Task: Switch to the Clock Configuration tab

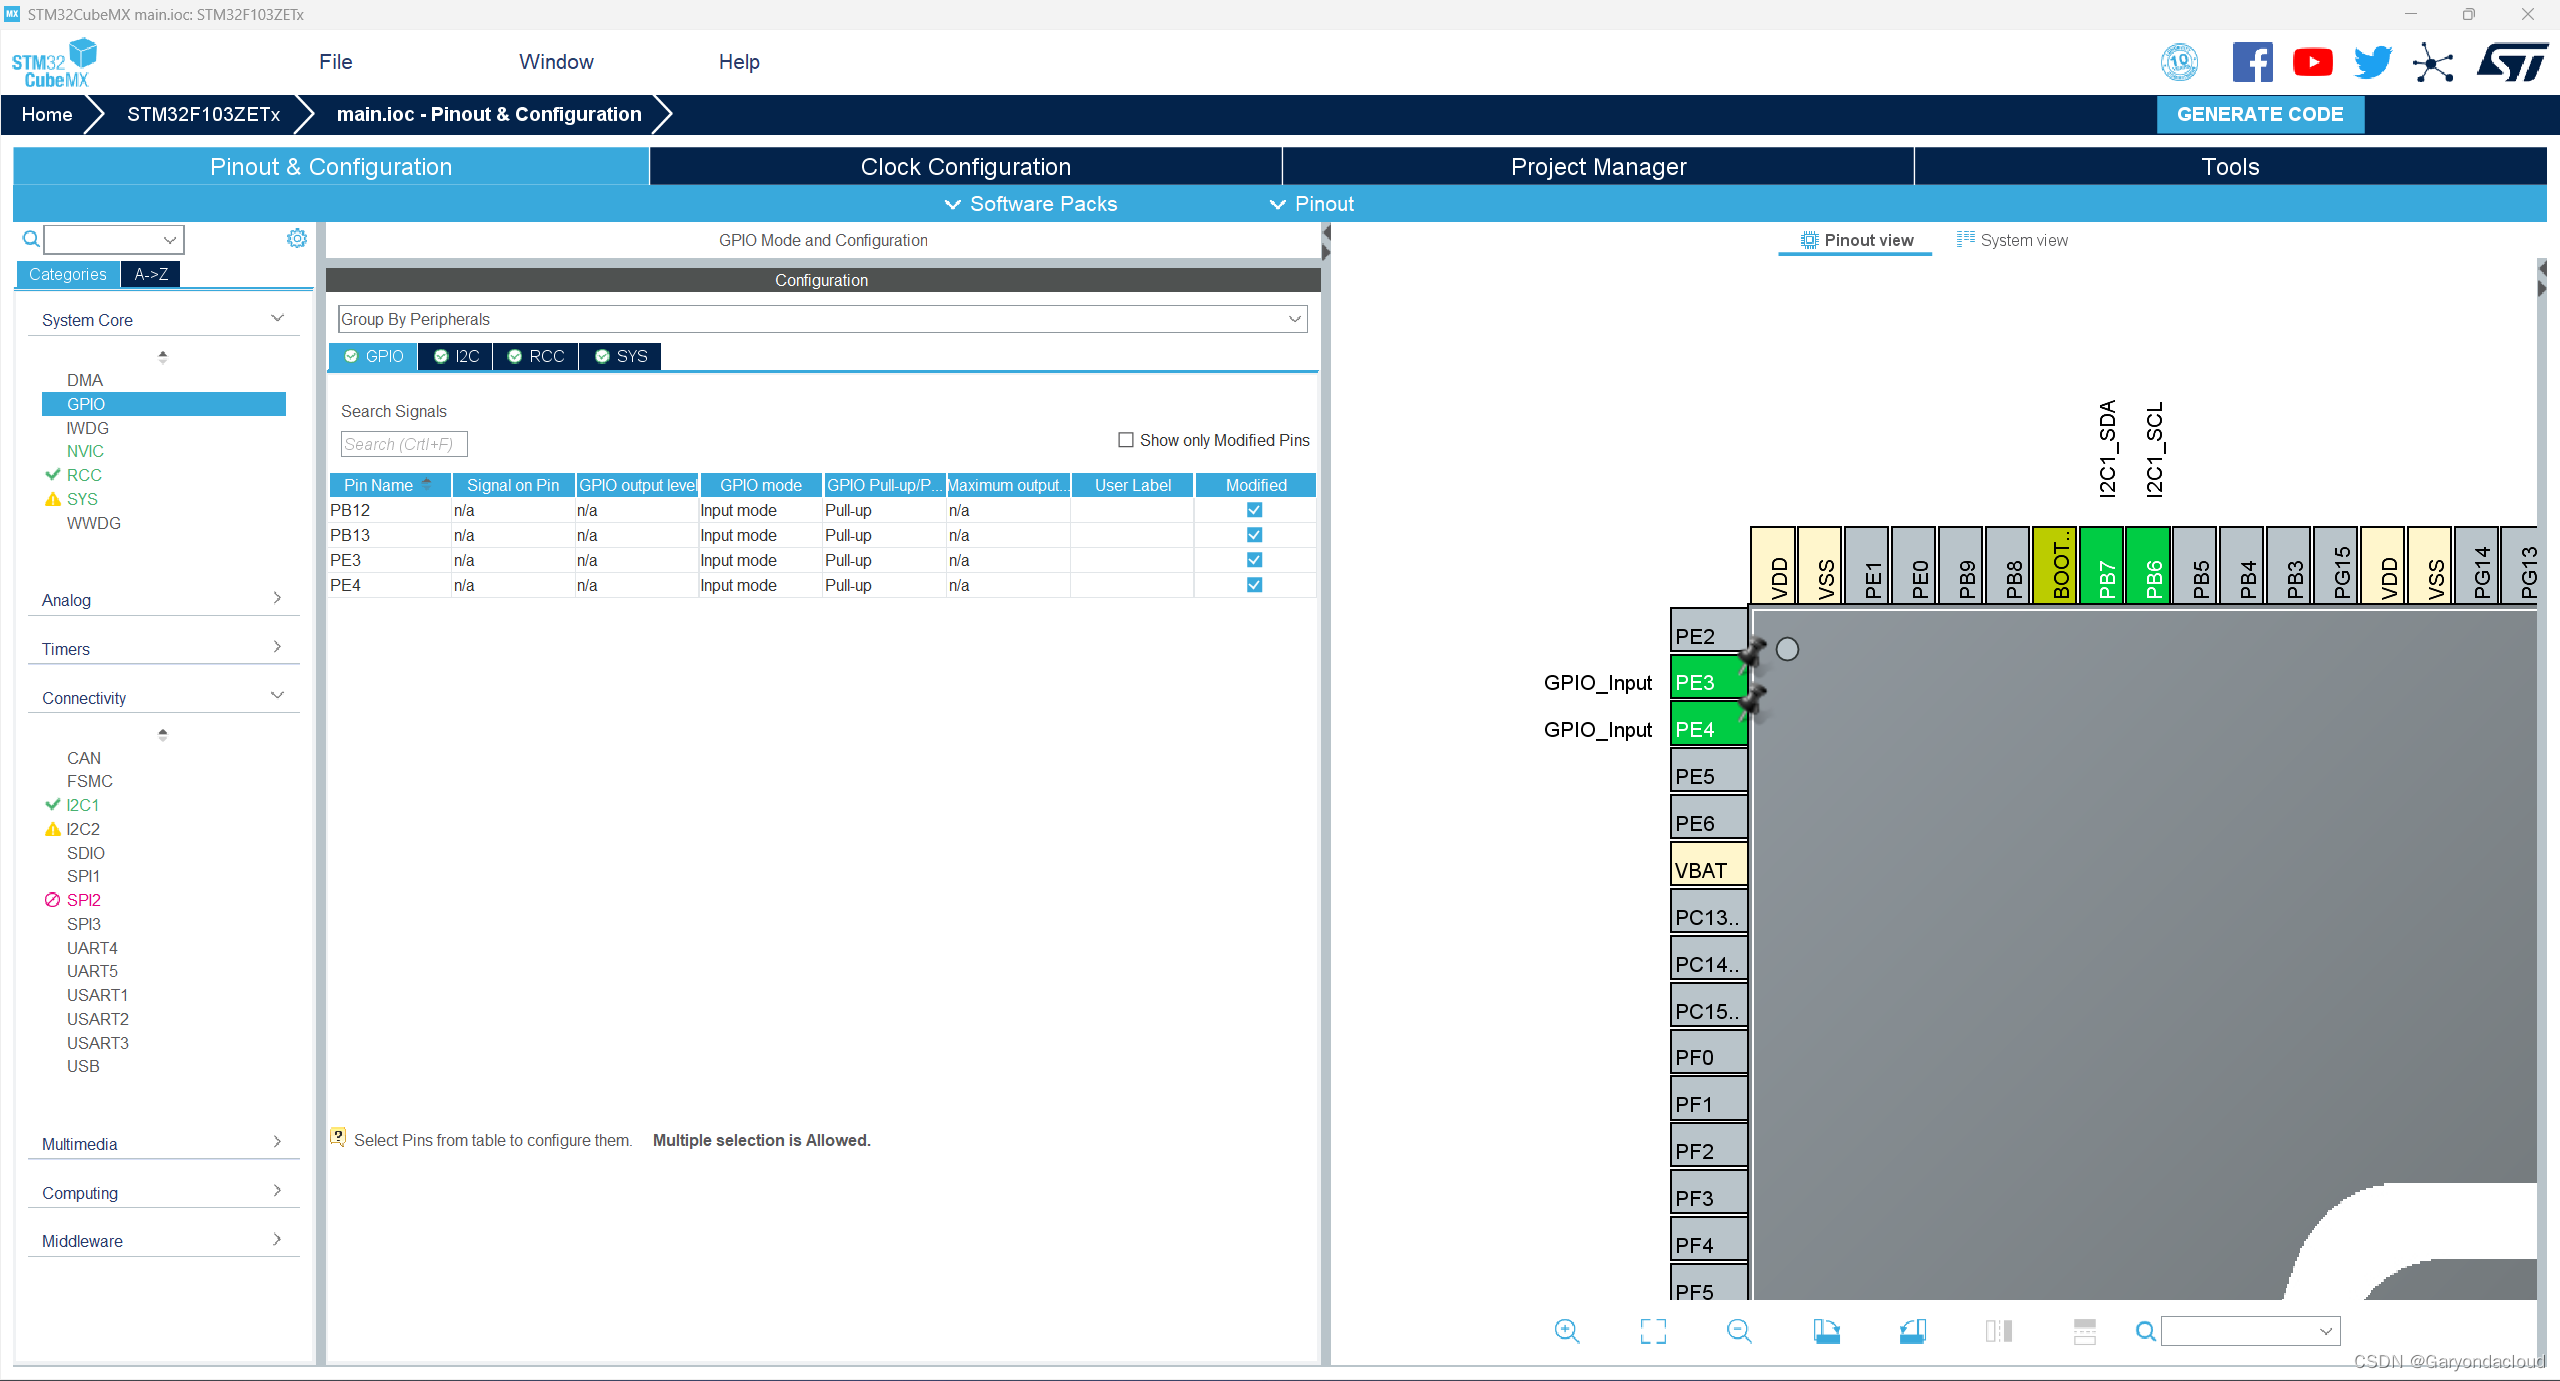Action: (x=965, y=167)
